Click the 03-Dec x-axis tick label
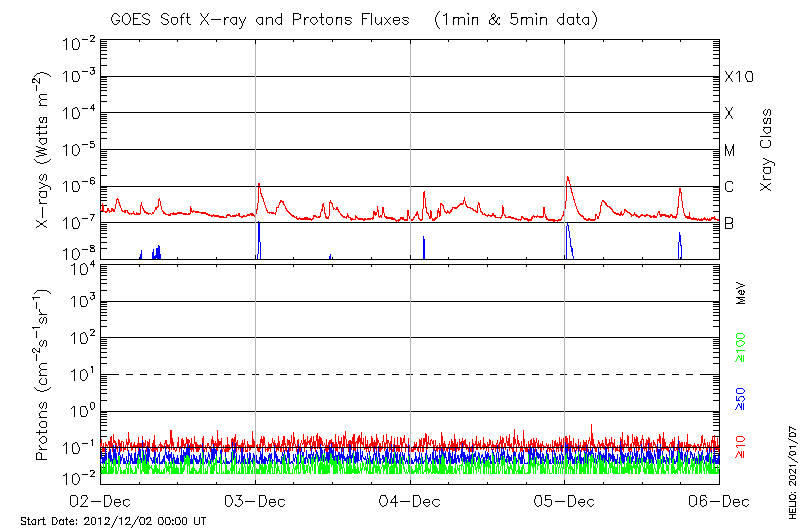Image resolution: width=800 pixels, height=530 pixels. coord(256,501)
